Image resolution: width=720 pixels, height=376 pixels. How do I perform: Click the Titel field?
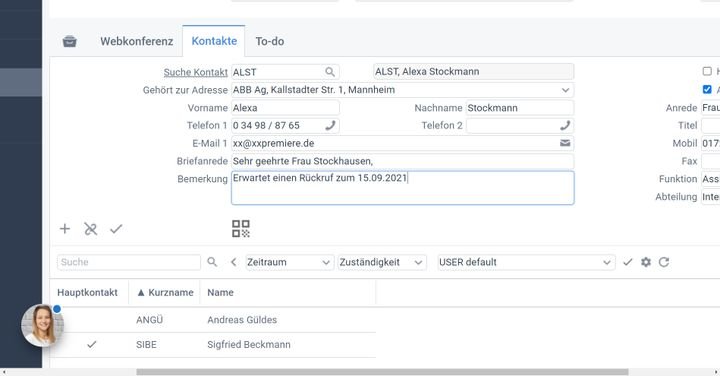click(710, 125)
